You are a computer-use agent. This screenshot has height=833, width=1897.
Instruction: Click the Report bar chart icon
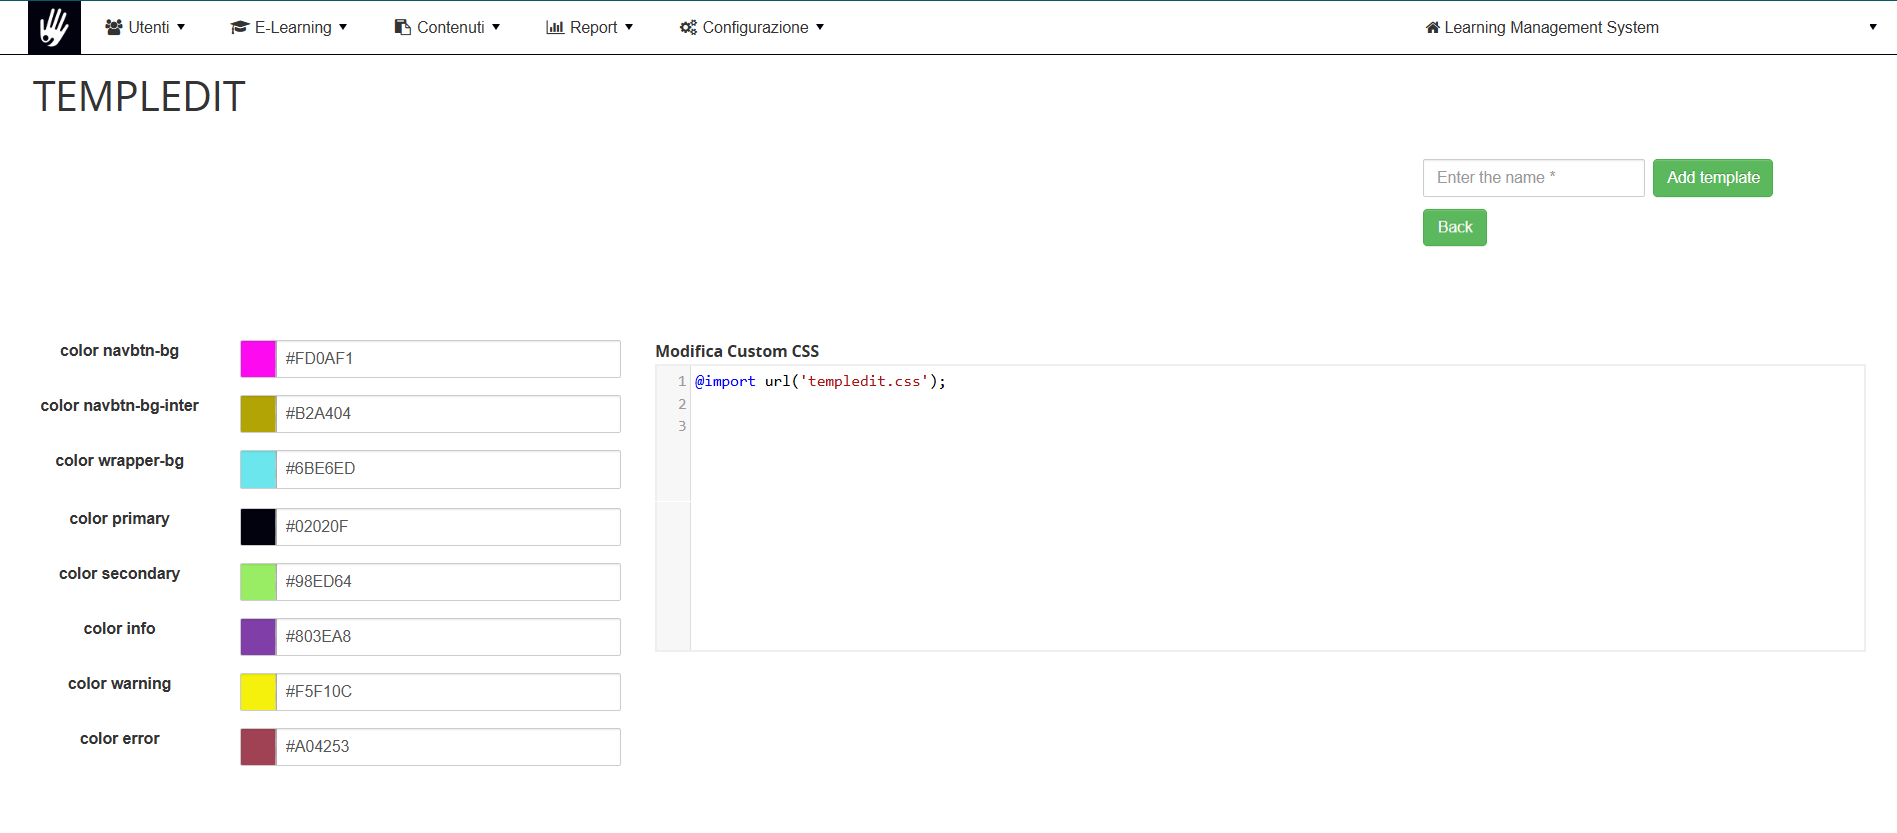555,27
